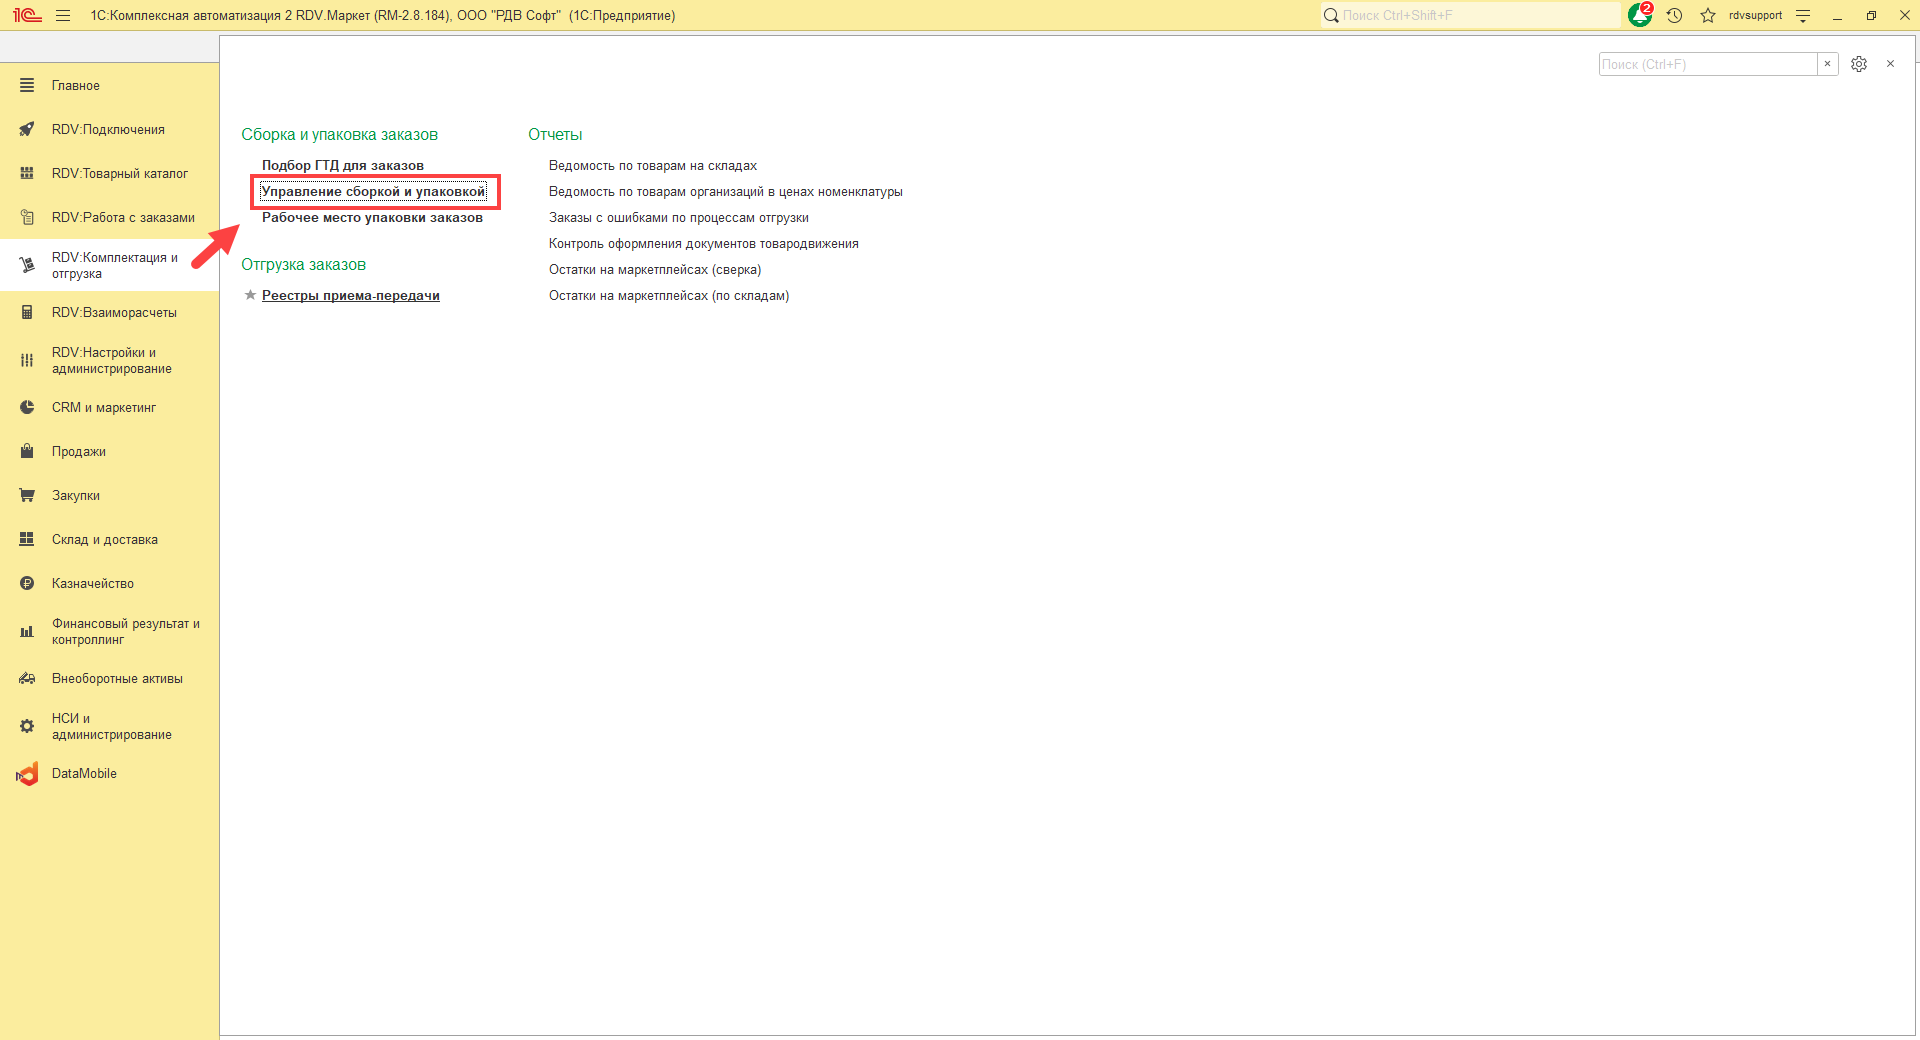Click the Главное section icon

27,86
